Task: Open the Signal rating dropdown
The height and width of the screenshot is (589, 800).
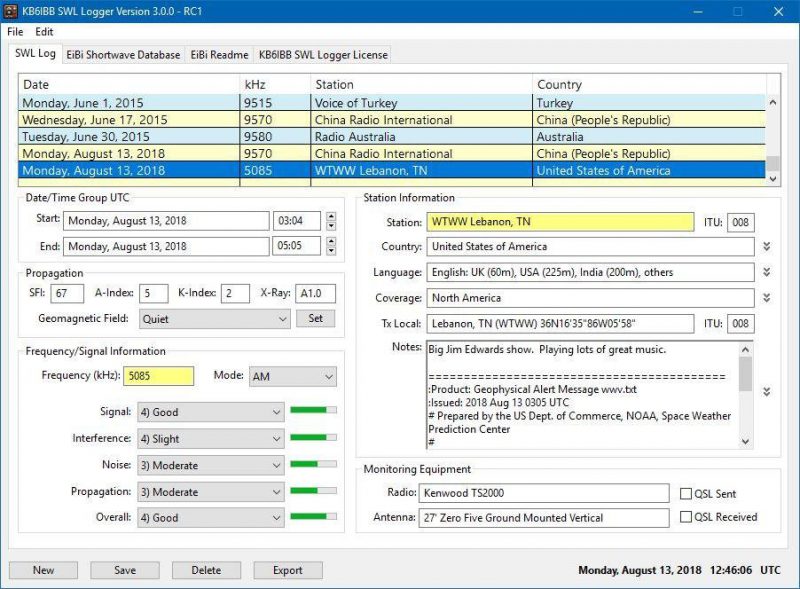Action: tap(211, 412)
